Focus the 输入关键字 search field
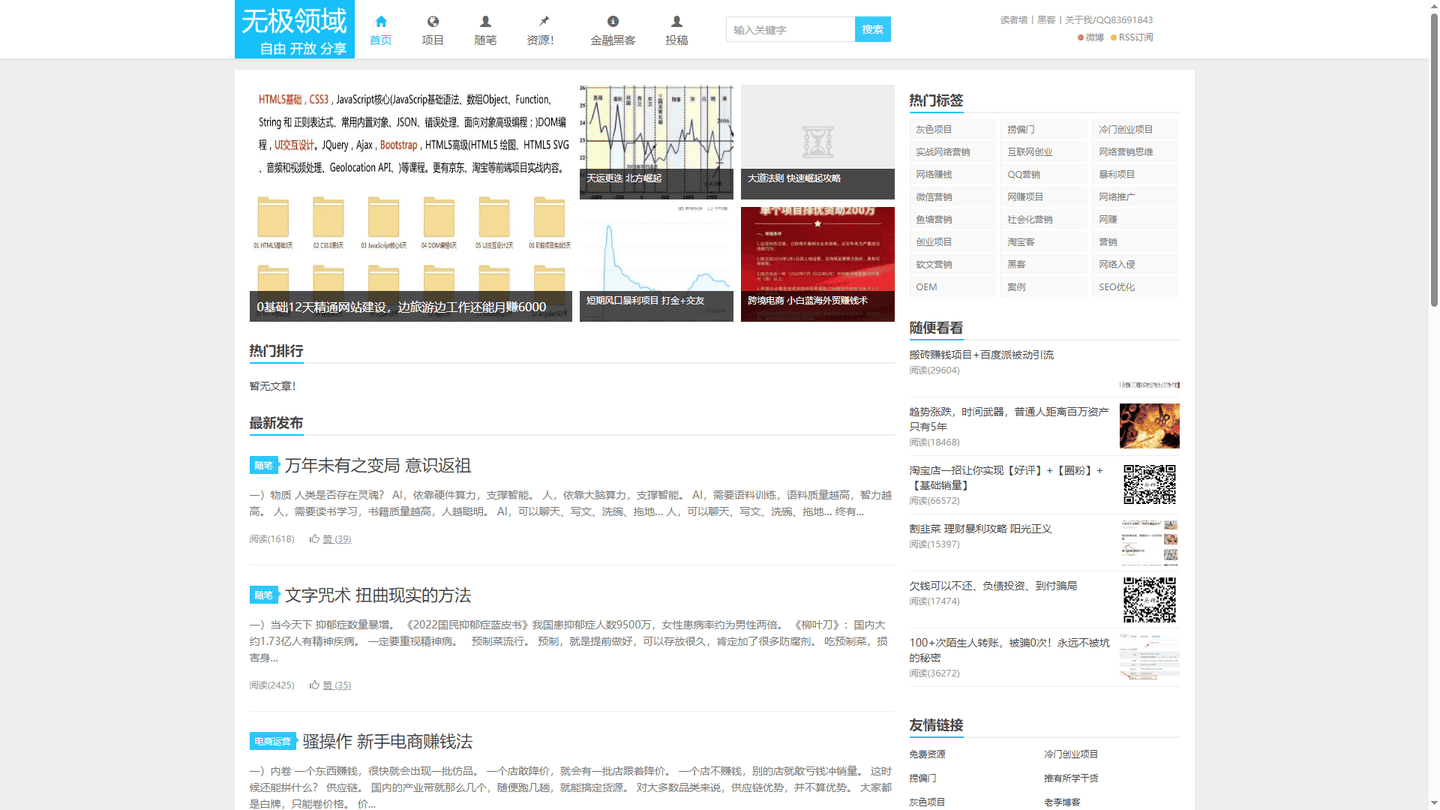 pos(790,29)
